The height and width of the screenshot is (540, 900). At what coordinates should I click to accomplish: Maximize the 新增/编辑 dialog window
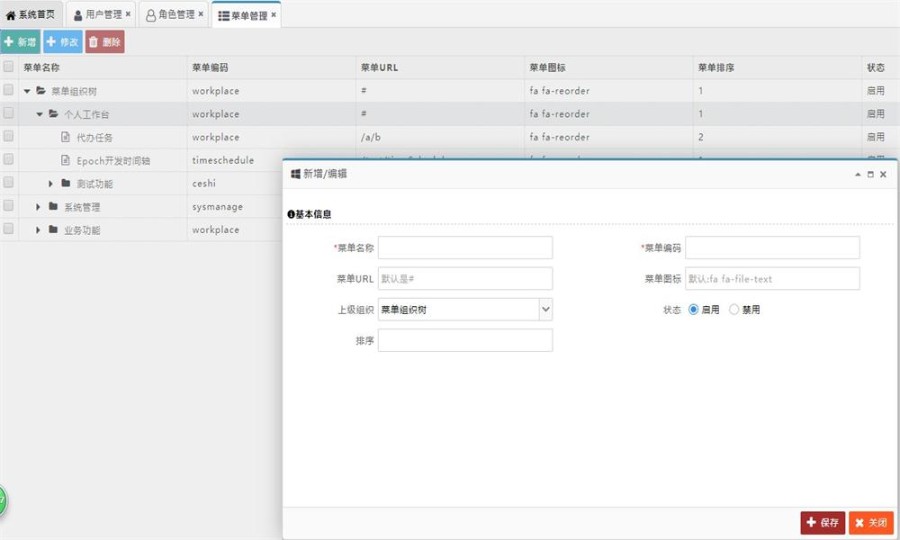(870, 174)
